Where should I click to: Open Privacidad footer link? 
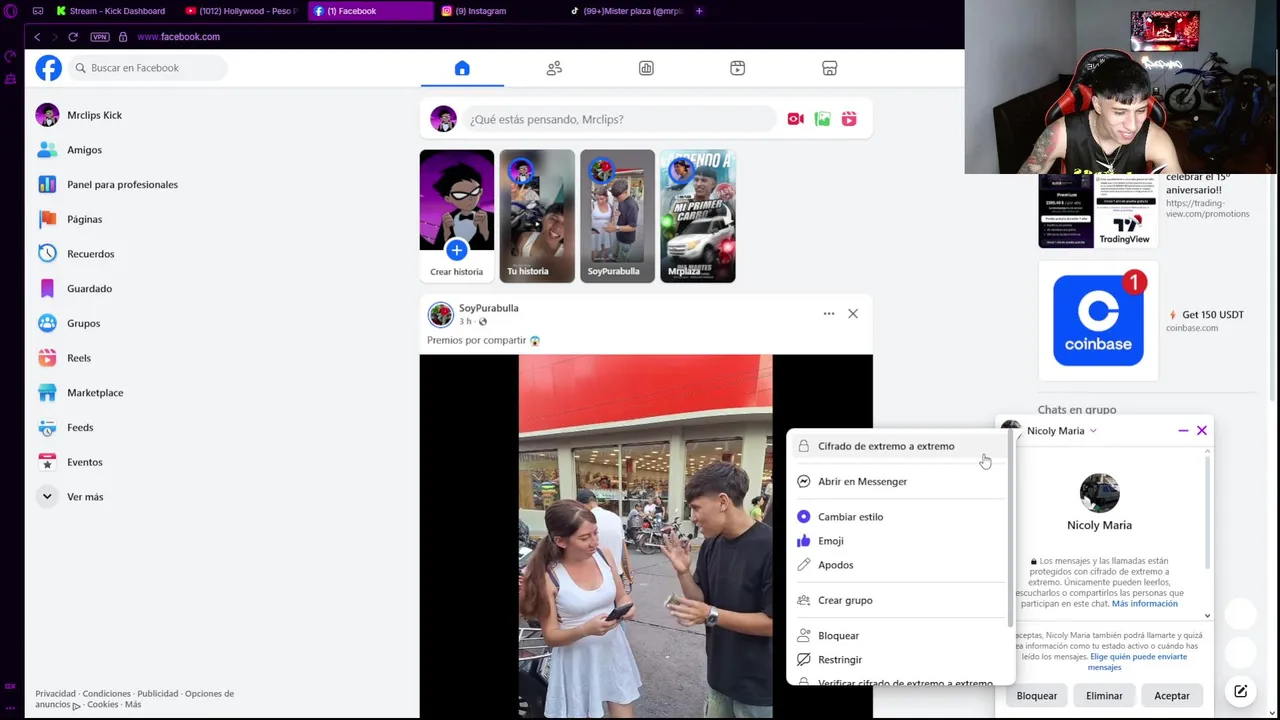click(55, 694)
